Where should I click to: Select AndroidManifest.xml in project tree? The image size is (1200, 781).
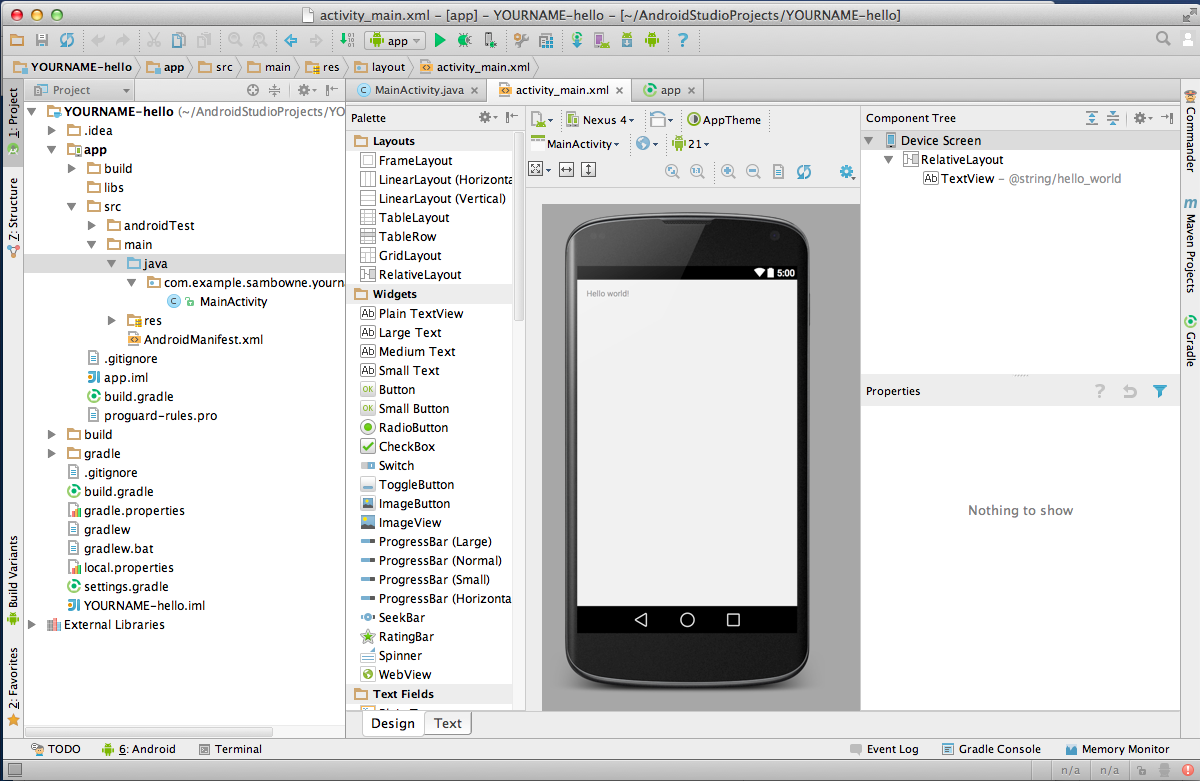(203, 339)
